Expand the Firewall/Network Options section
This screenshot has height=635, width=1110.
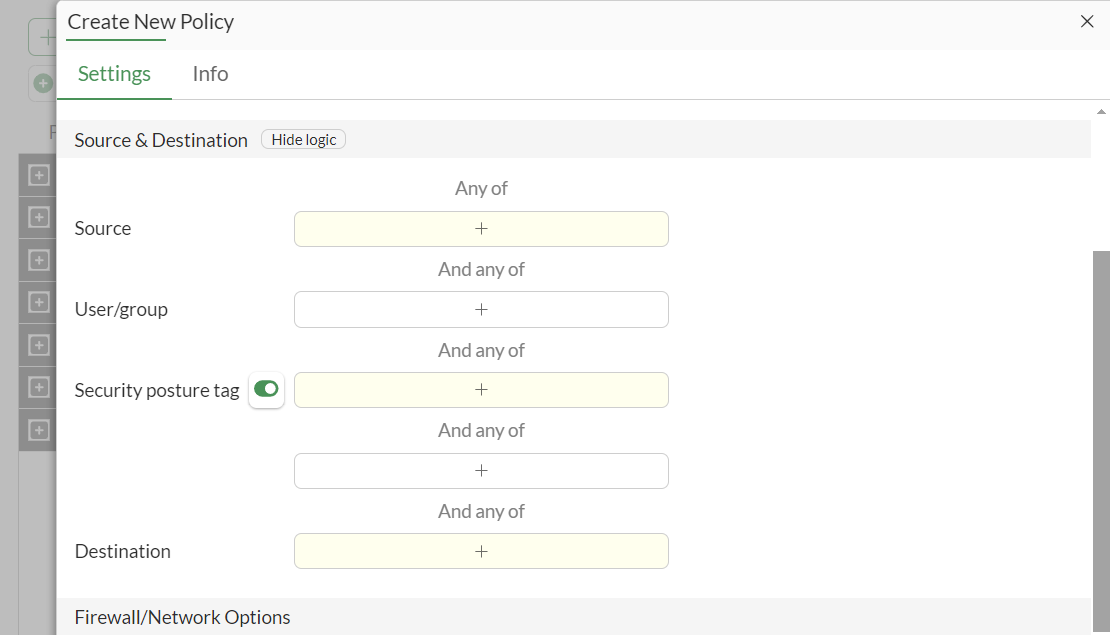click(x=182, y=617)
